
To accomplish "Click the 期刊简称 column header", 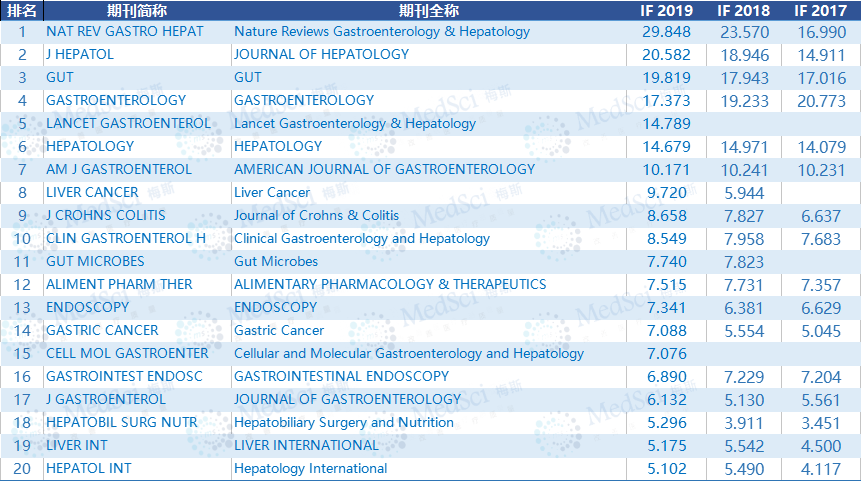I will tap(136, 10).
